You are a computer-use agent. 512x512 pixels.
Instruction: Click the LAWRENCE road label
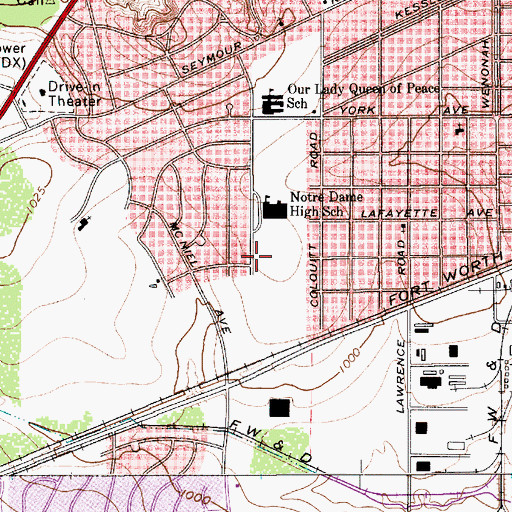point(401,376)
